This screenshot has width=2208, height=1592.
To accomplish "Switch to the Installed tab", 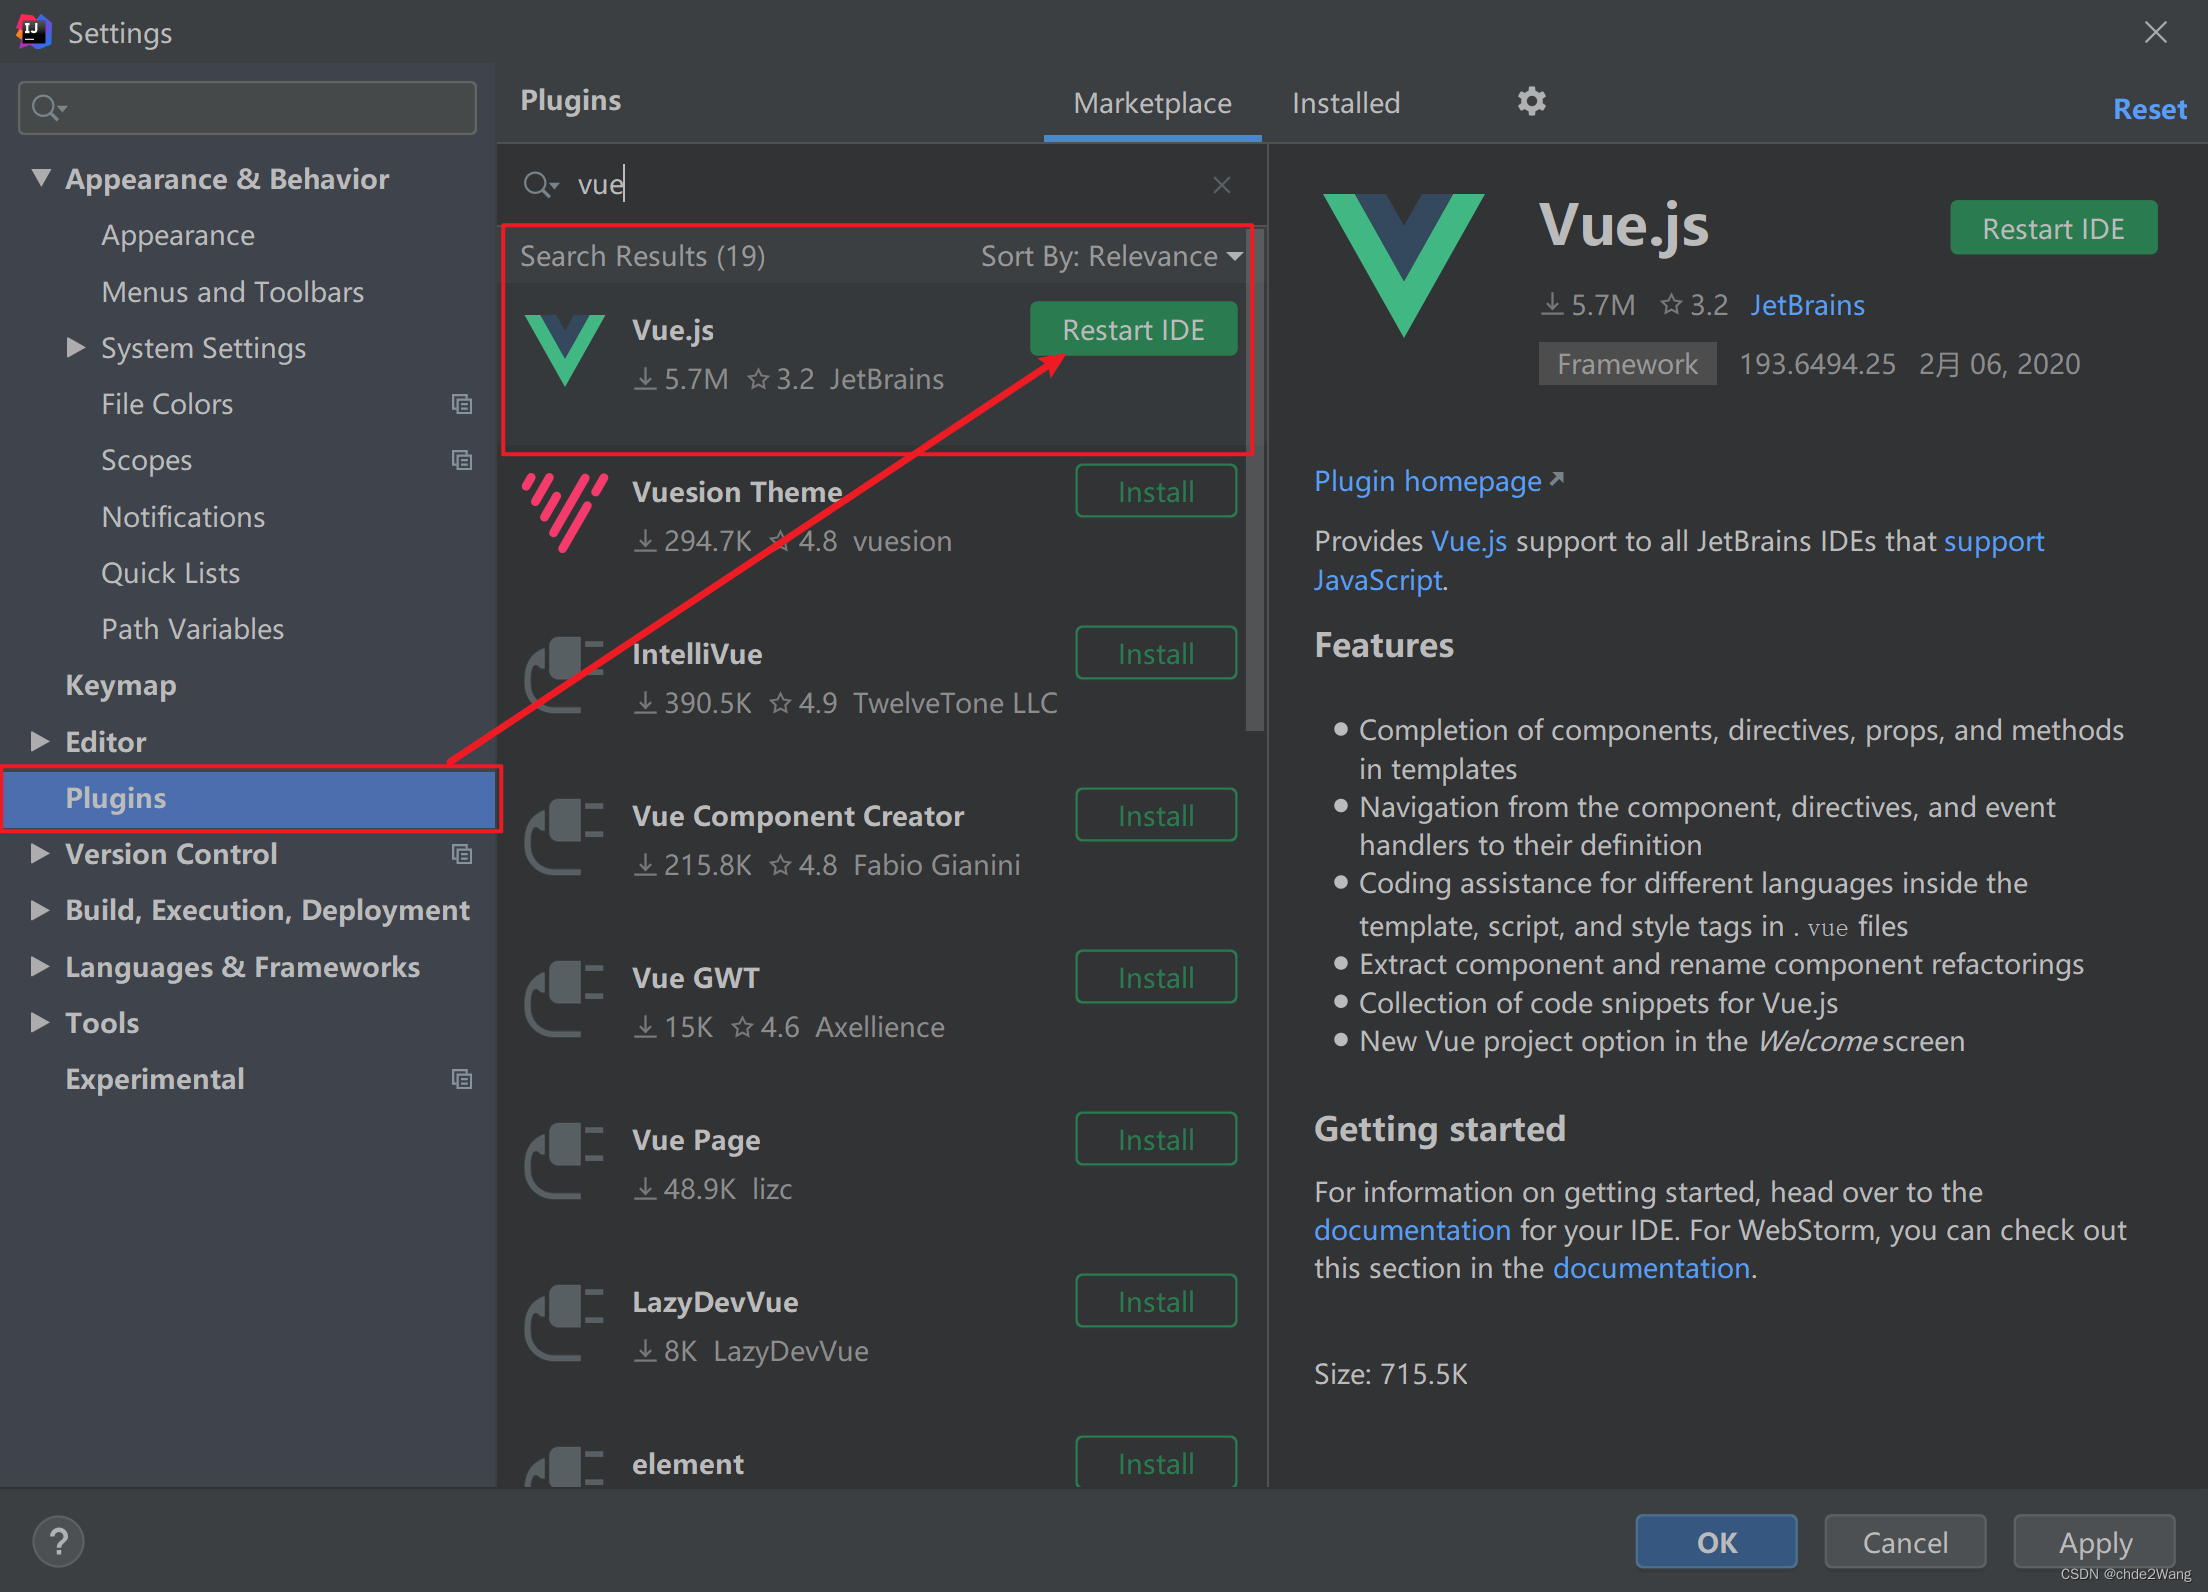I will coord(1346,103).
